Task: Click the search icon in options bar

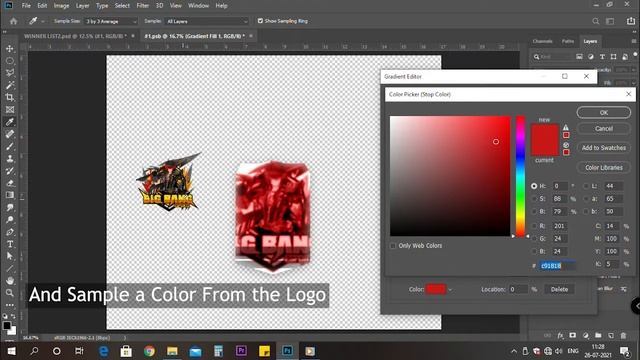Action: [x=596, y=21]
